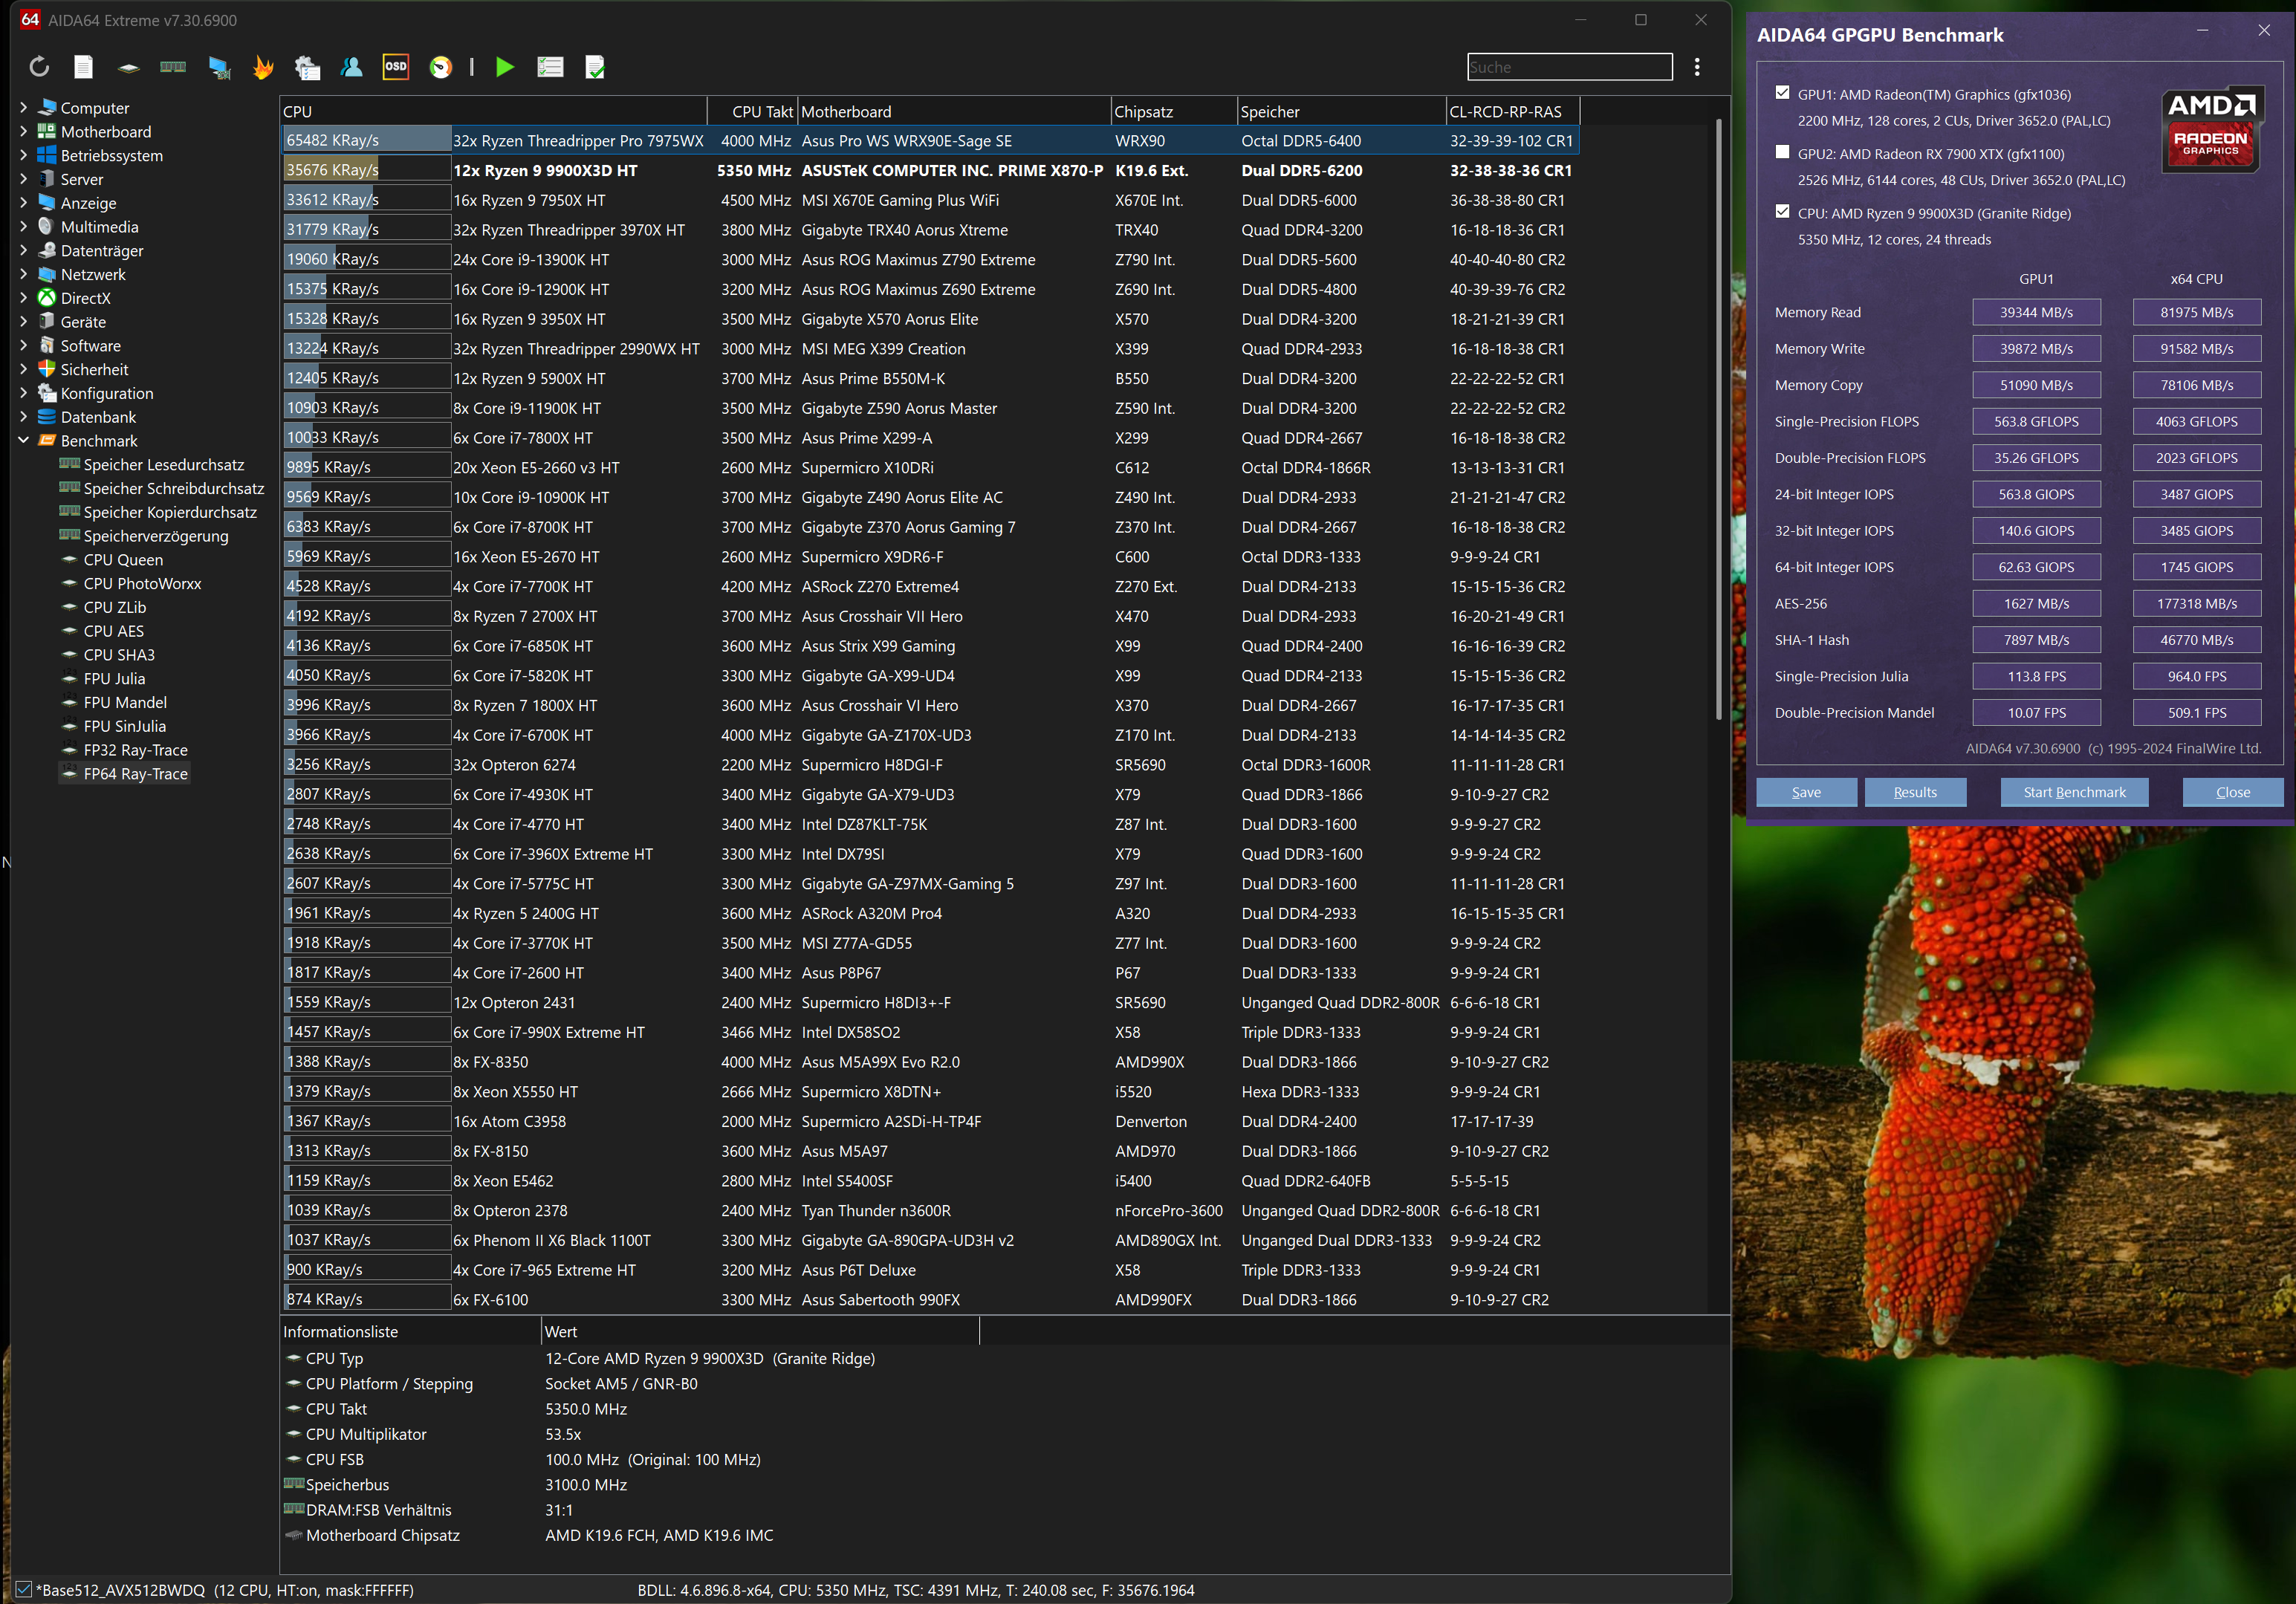Click the Close button in GPGPU Benchmark
The image size is (2296, 1604).
(x=2232, y=792)
